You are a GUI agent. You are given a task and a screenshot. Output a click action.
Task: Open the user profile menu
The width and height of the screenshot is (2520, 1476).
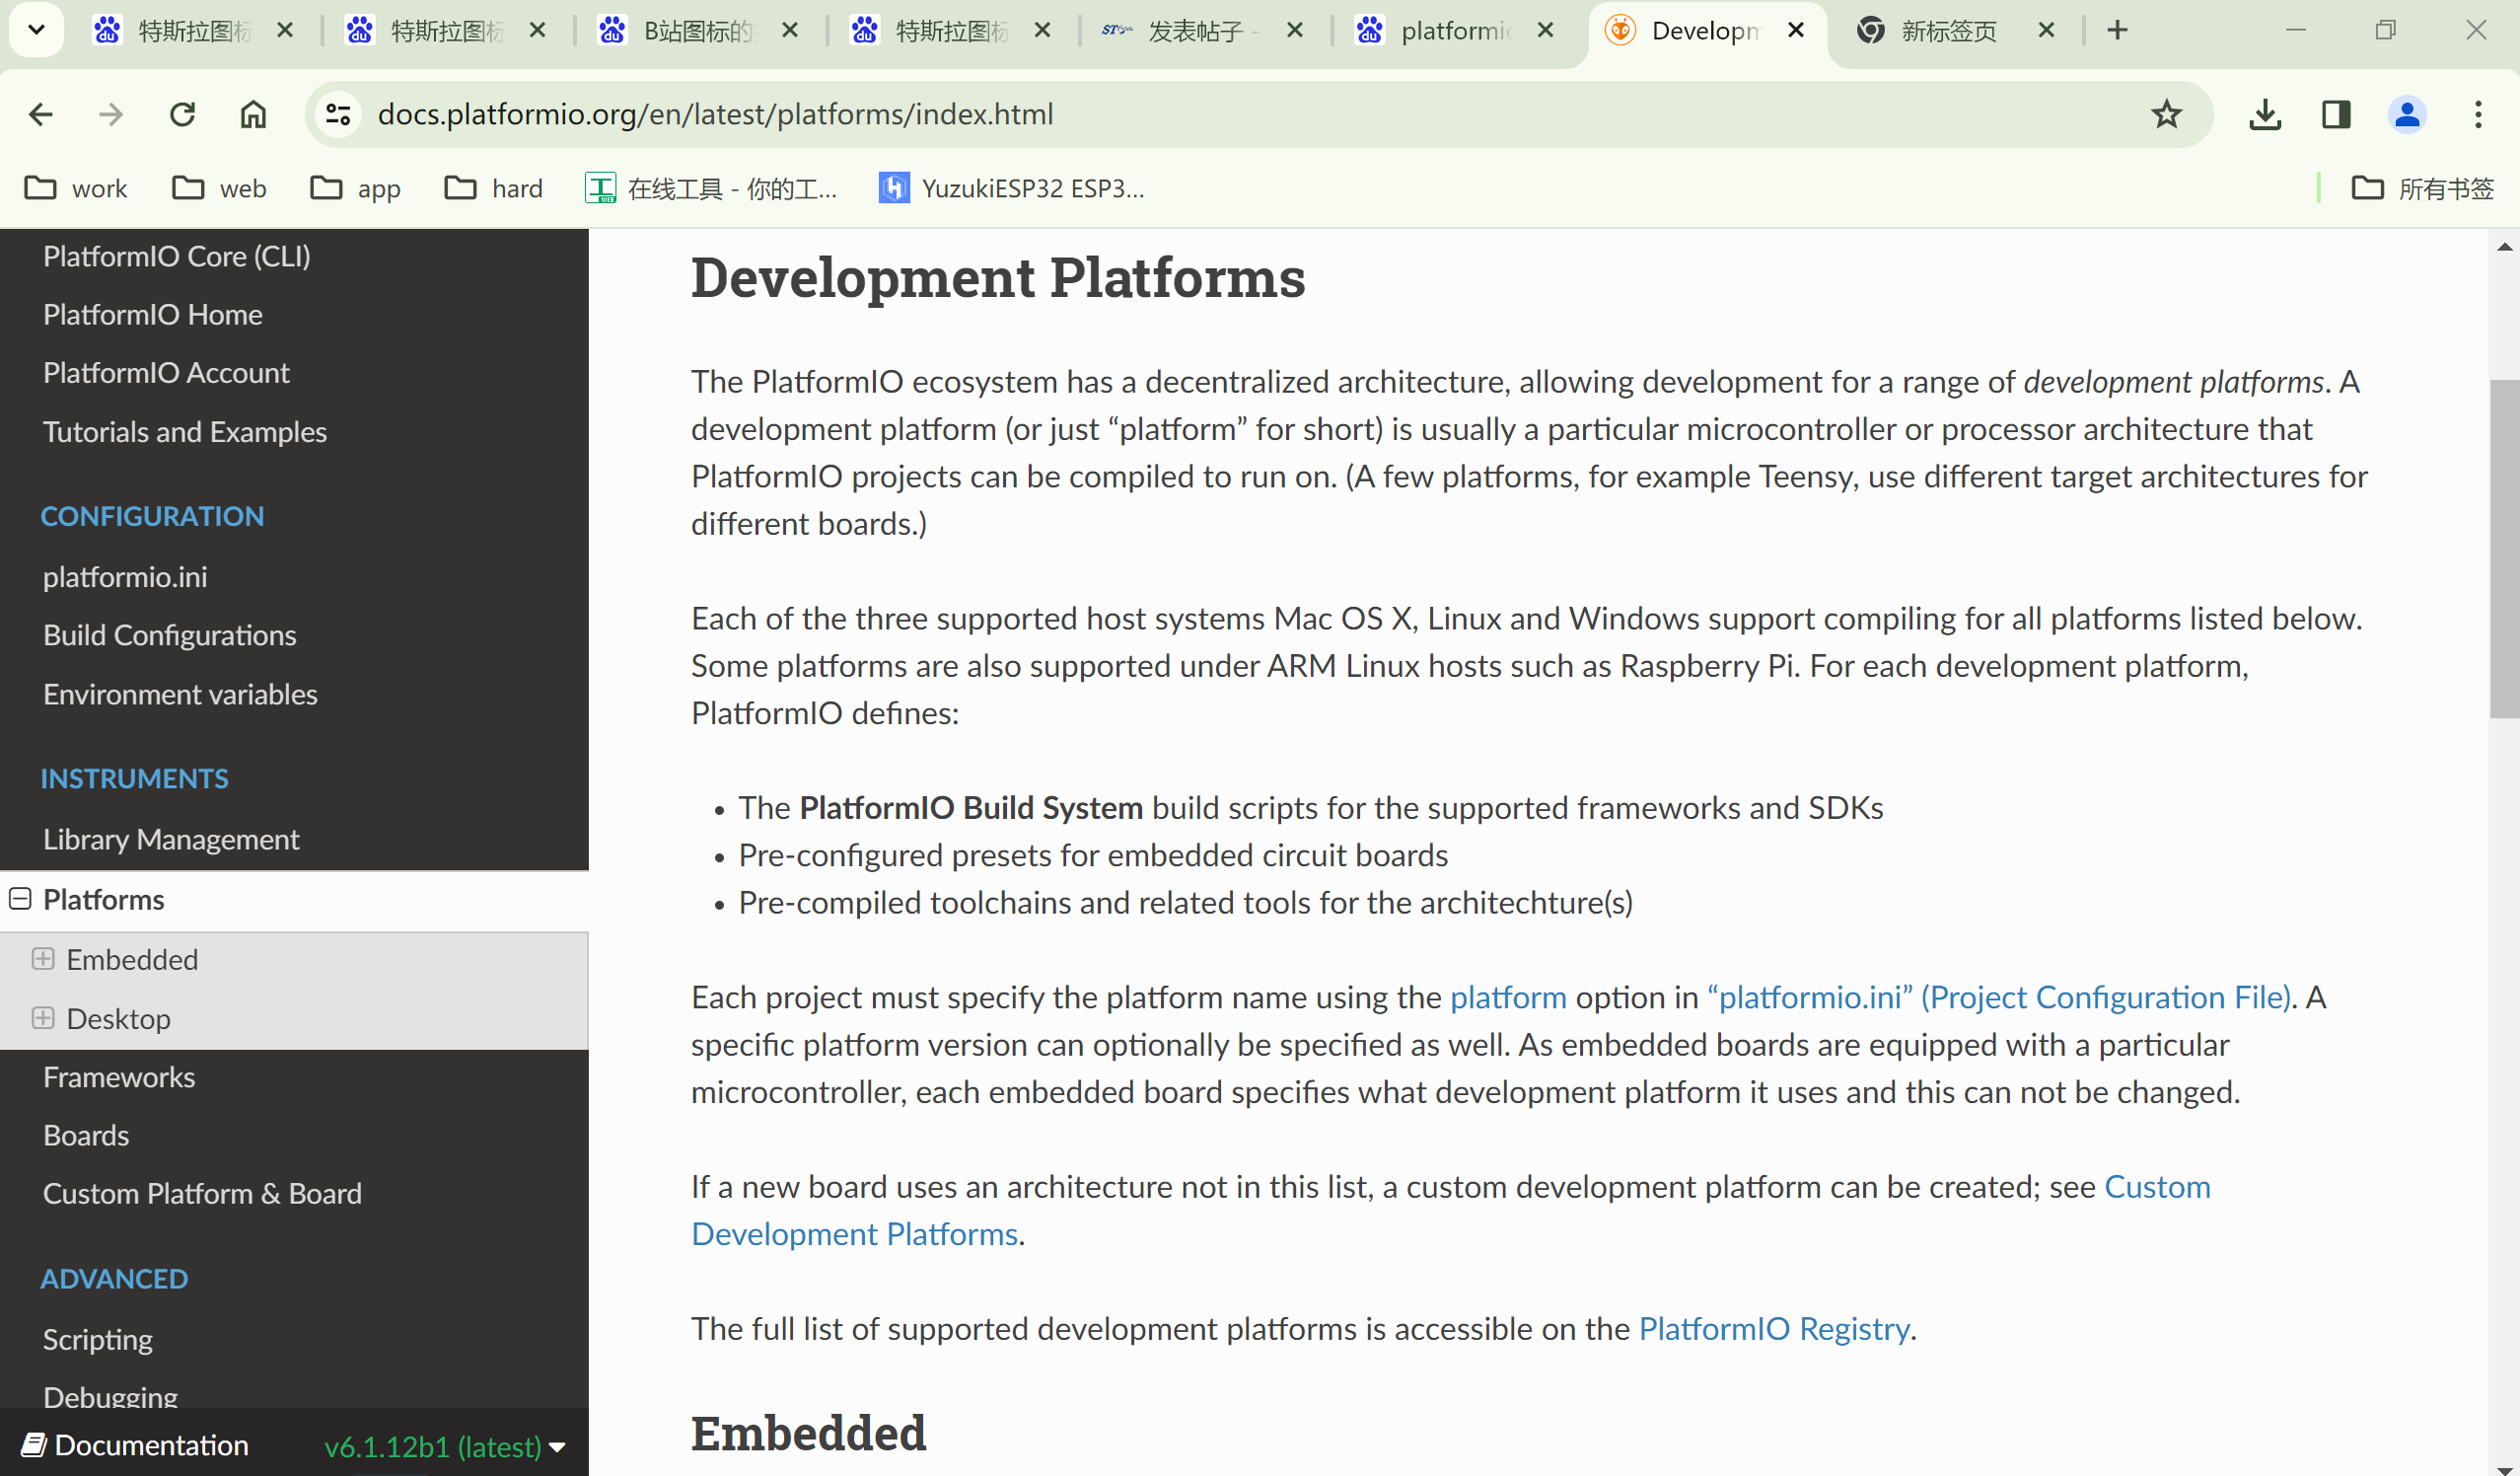click(x=2407, y=115)
